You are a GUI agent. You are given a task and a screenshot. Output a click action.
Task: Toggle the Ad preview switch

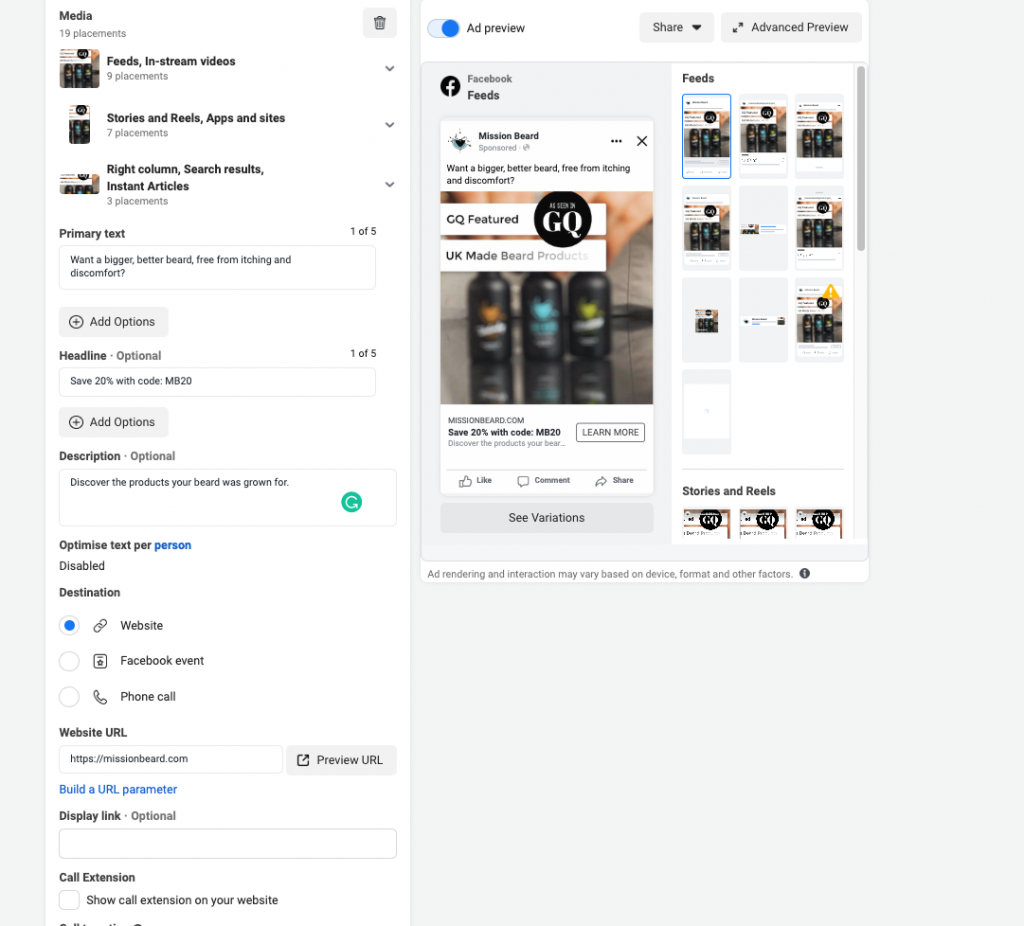click(443, 28)
